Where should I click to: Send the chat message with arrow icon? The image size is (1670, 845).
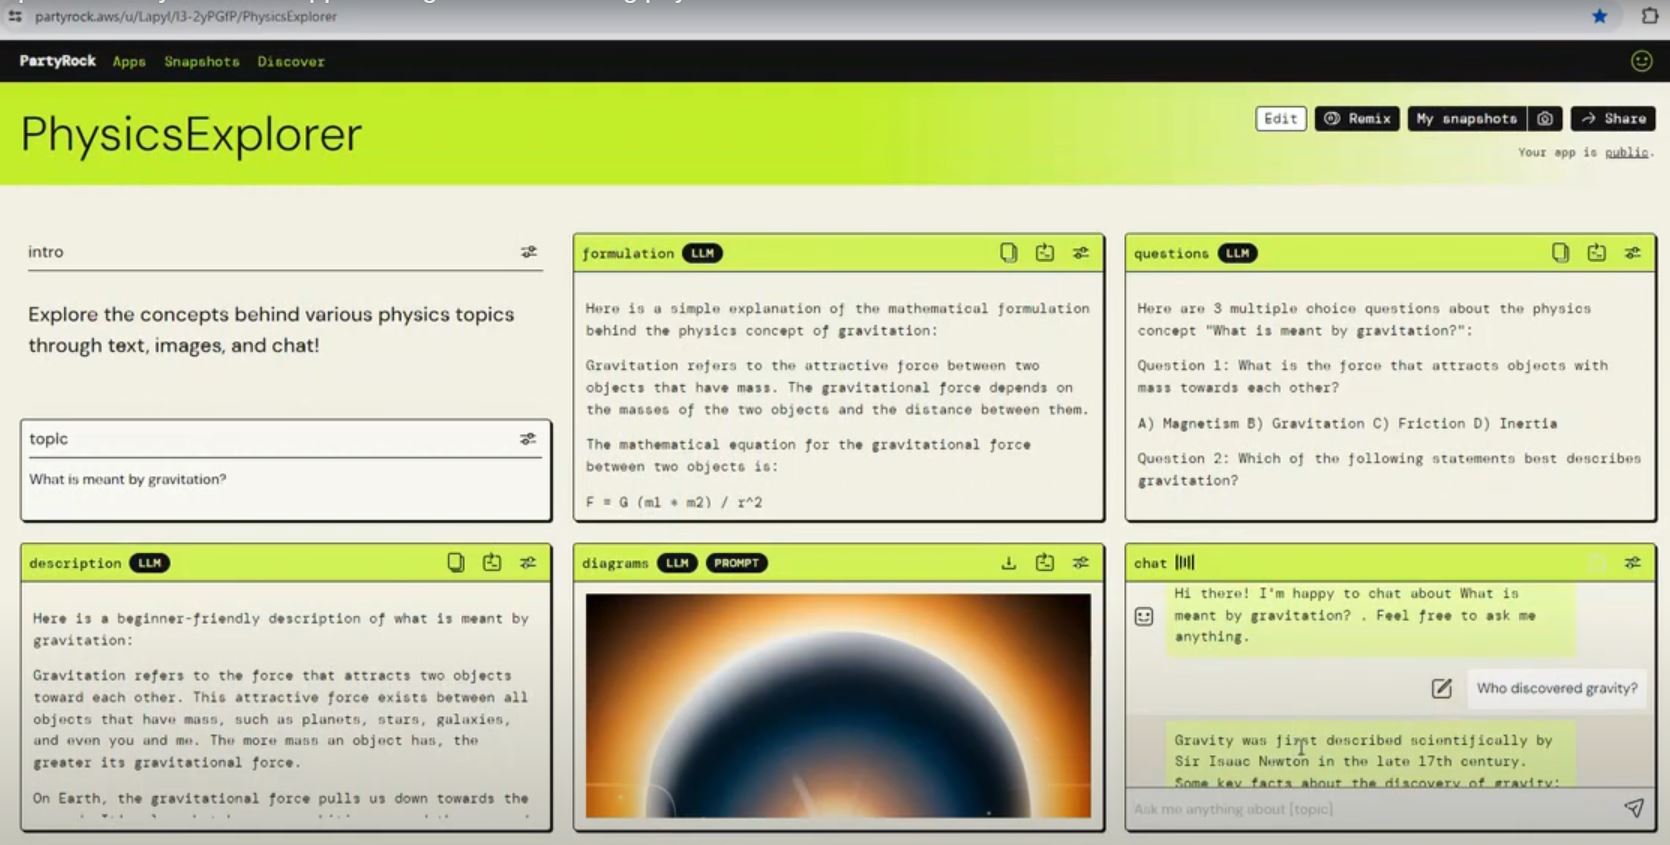[x=1634, y=807]
